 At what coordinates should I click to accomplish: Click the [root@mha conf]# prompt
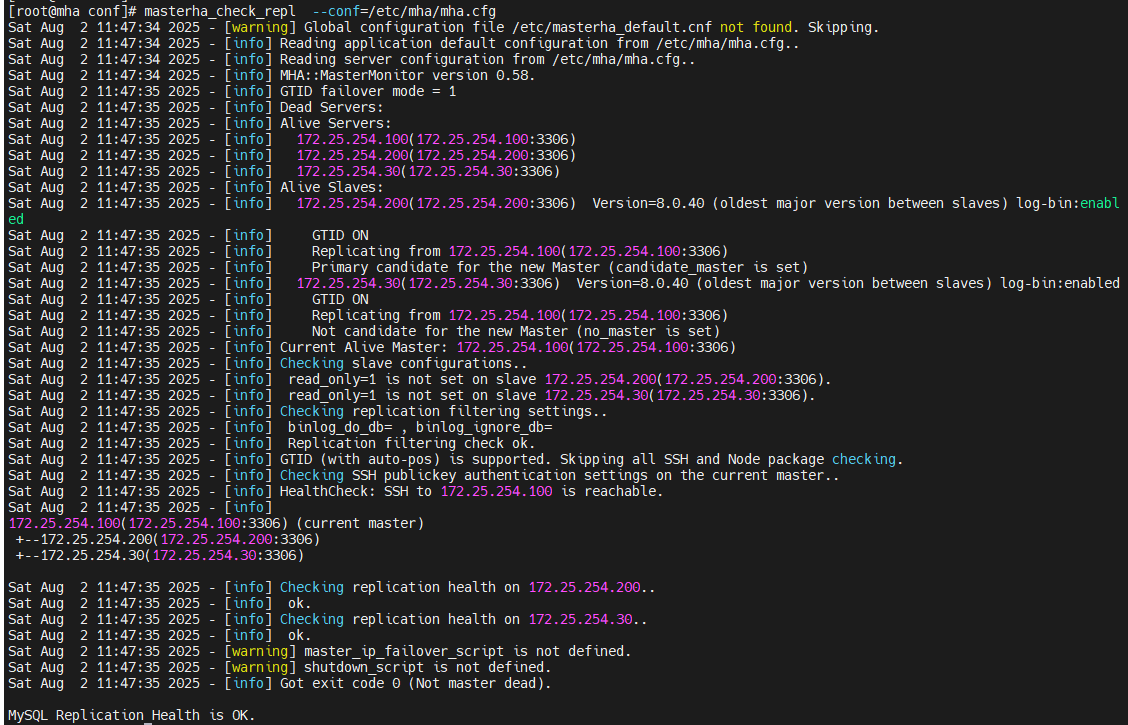click(x=72, y=12)
